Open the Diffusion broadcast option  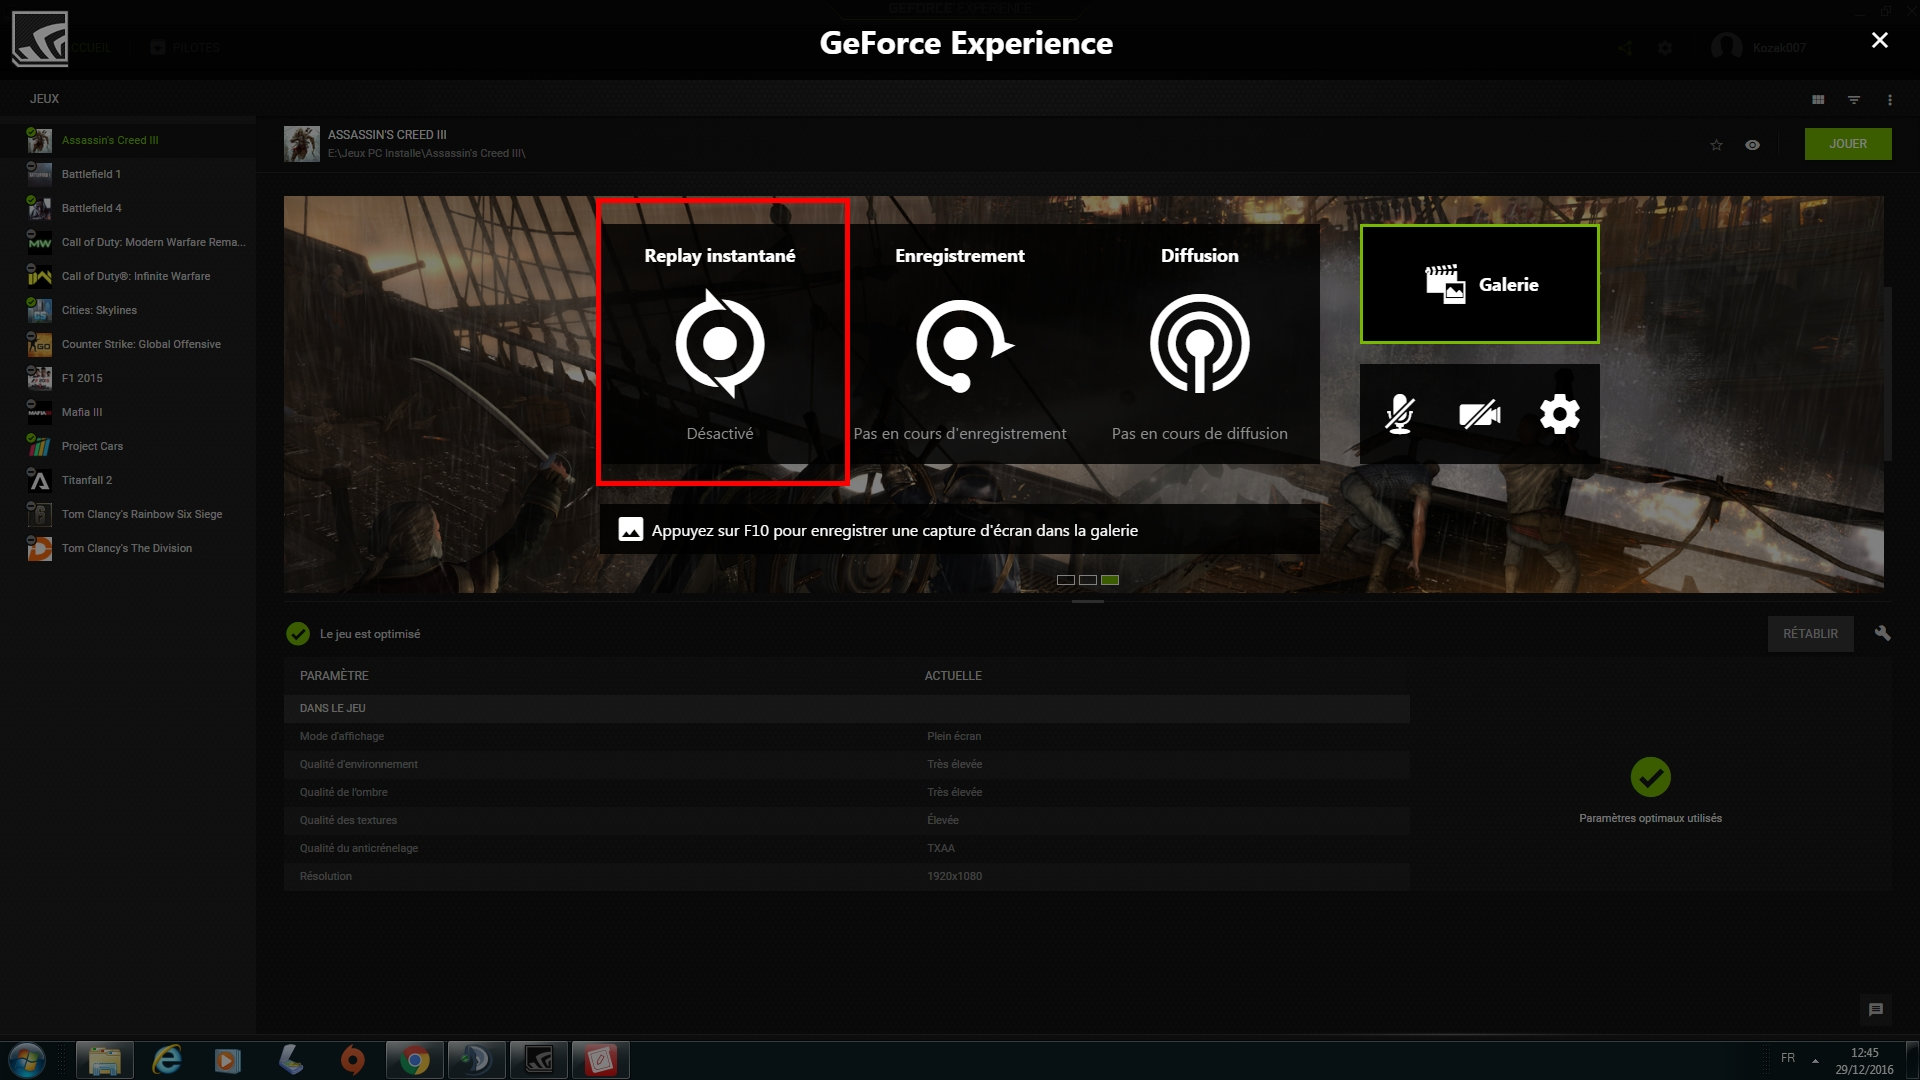coord(1199,343)
